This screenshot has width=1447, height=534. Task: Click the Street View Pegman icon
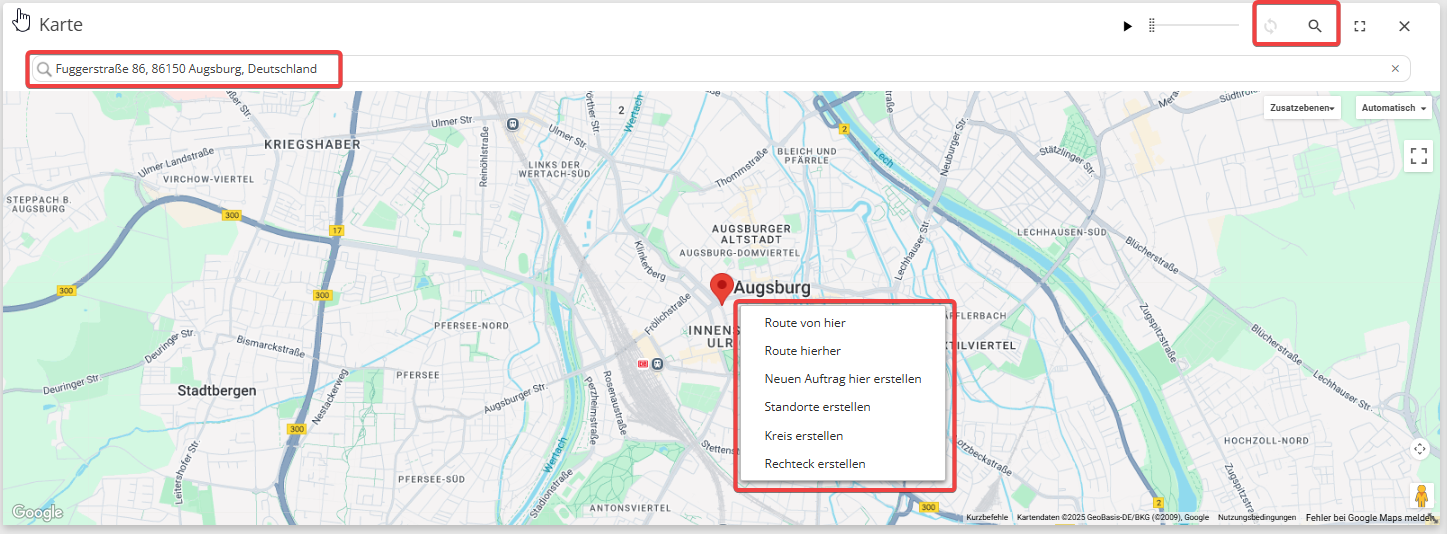click(x=1421, y=495)
